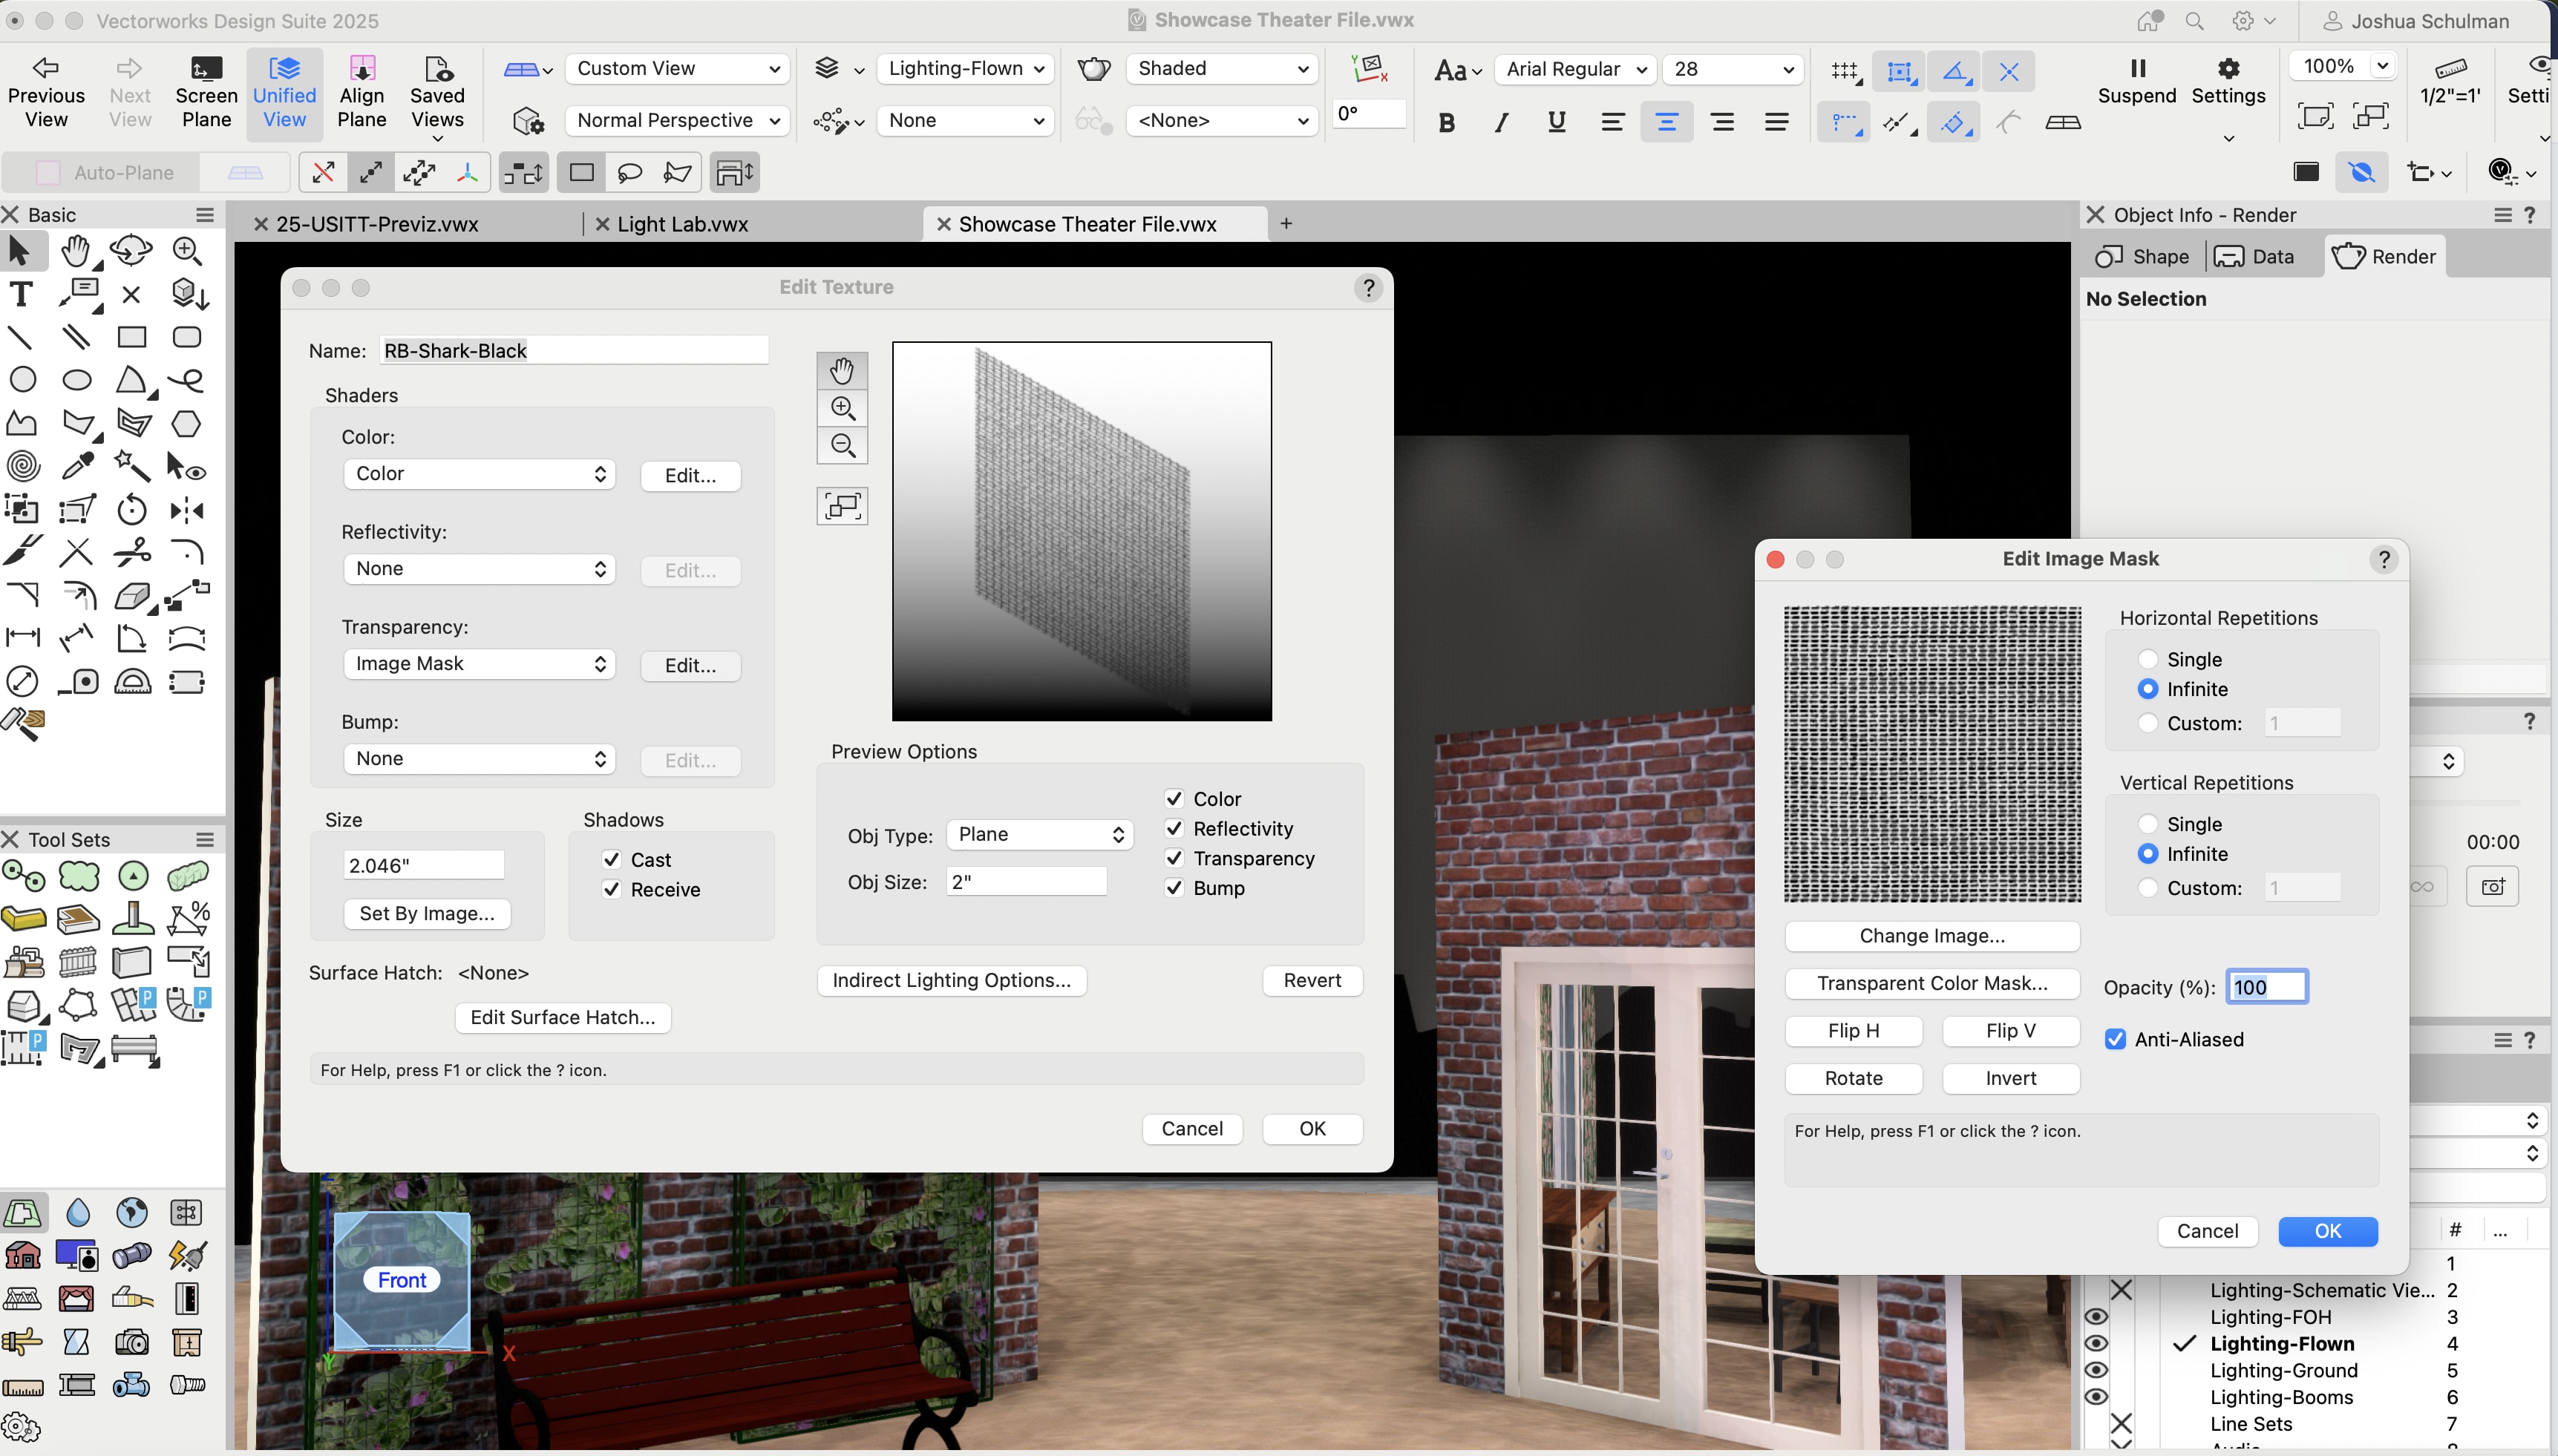Uncheck the Cast shadows checkbox
Image resolution: width=2558 pixels, height=1456 pixels.
pyautogui.click(x=610, y=859)
